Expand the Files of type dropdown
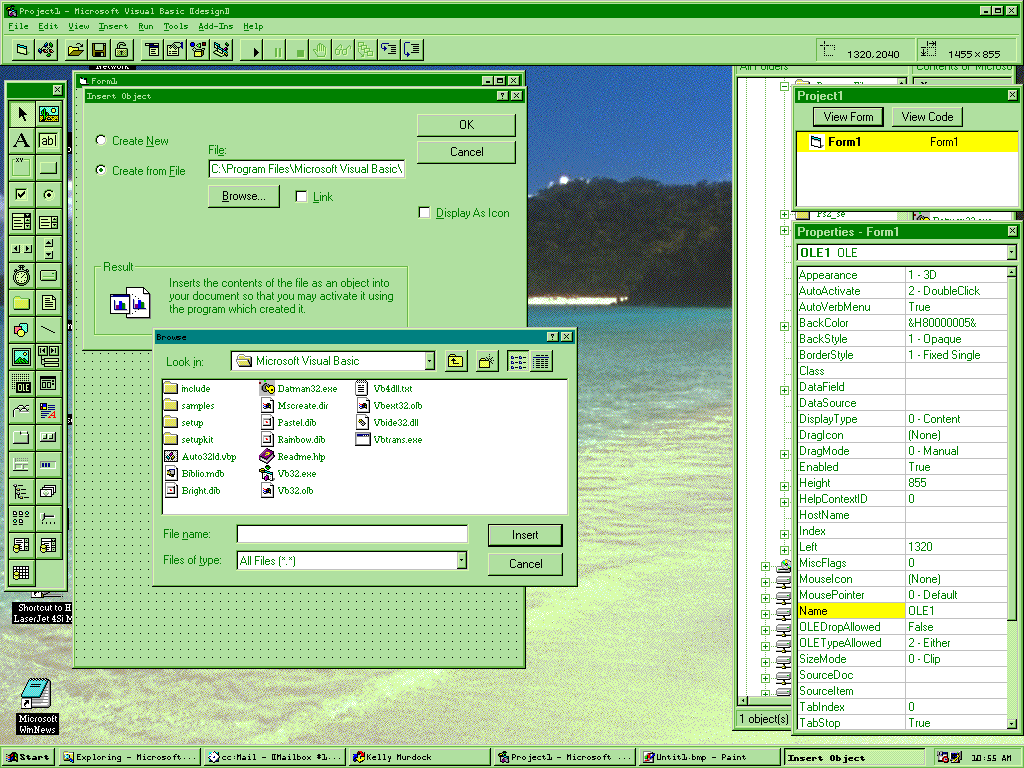Screen dimensions: 1024x768 click(461, 561)
